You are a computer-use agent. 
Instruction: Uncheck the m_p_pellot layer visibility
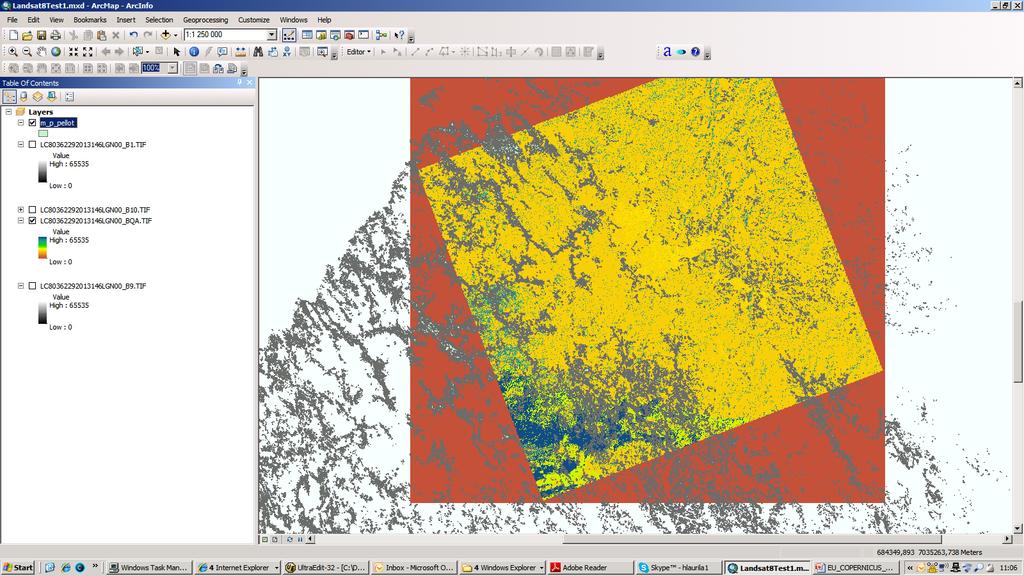32,123
